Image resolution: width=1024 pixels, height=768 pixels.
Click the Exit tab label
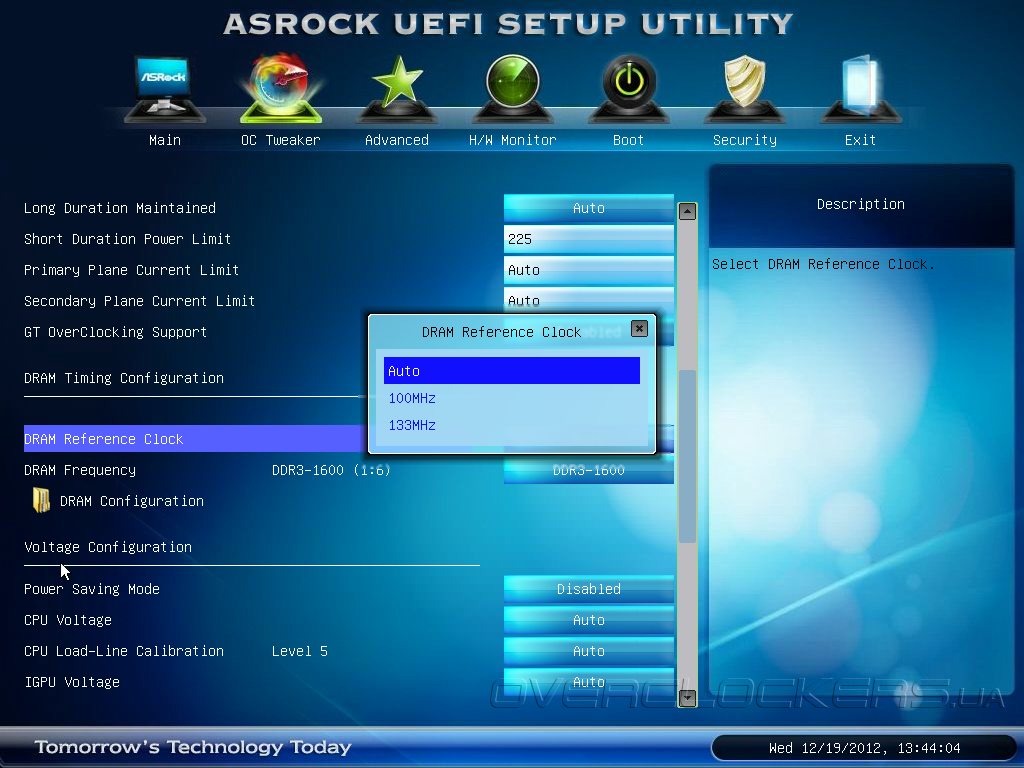(x=860, y=140)
